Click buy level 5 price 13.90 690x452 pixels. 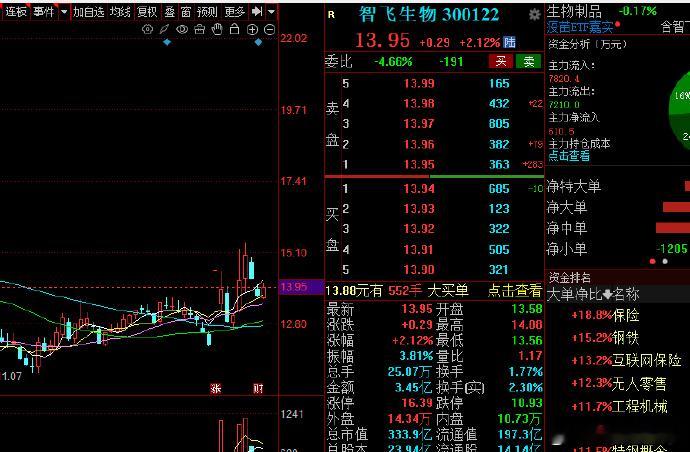click(x=419, y=269)
